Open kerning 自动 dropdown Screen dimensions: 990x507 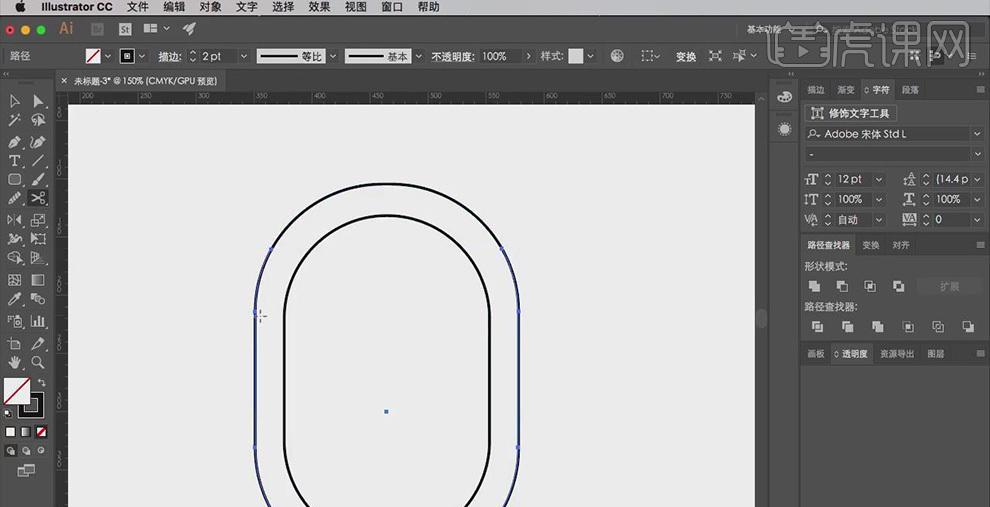[878, 220]
